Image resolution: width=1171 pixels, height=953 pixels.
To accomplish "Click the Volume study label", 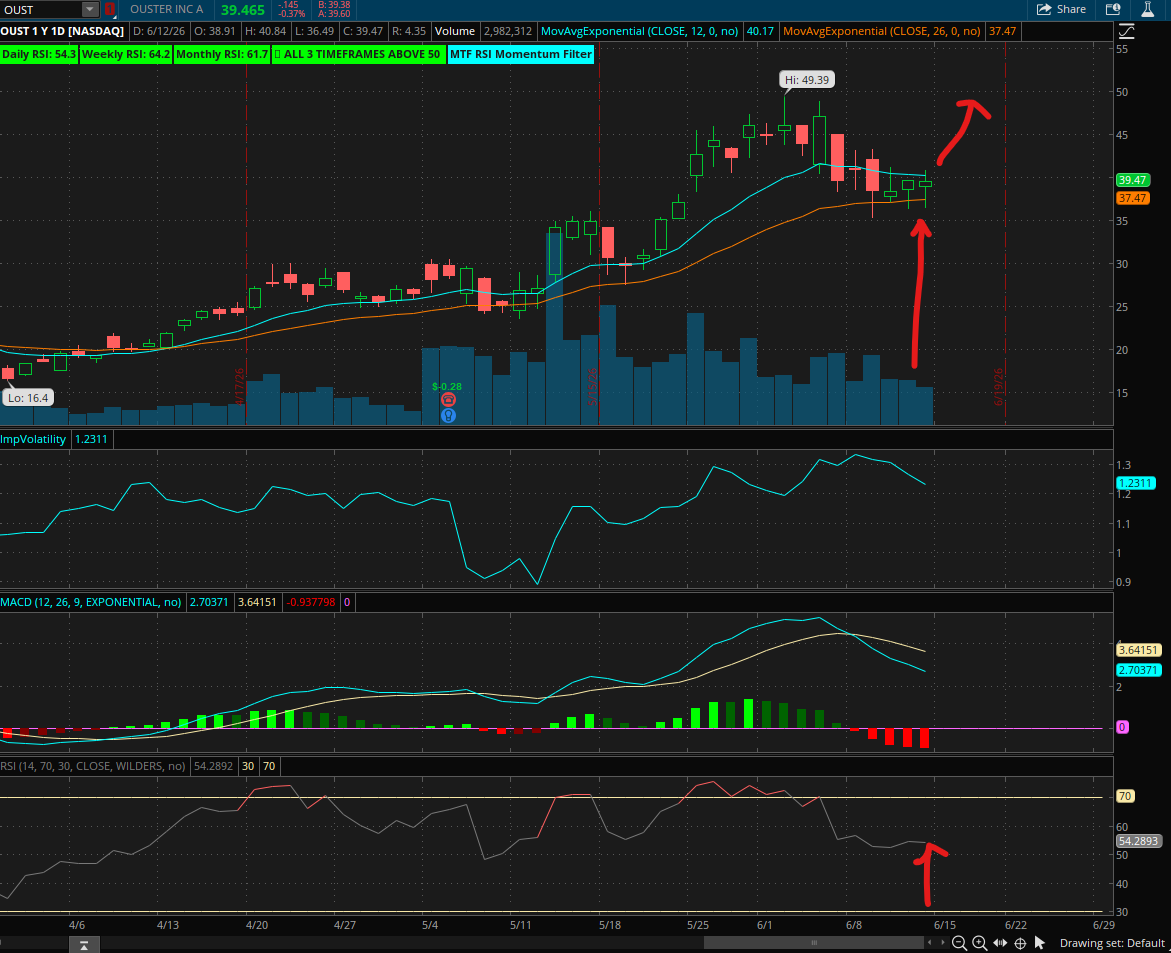I will point(455,31).
